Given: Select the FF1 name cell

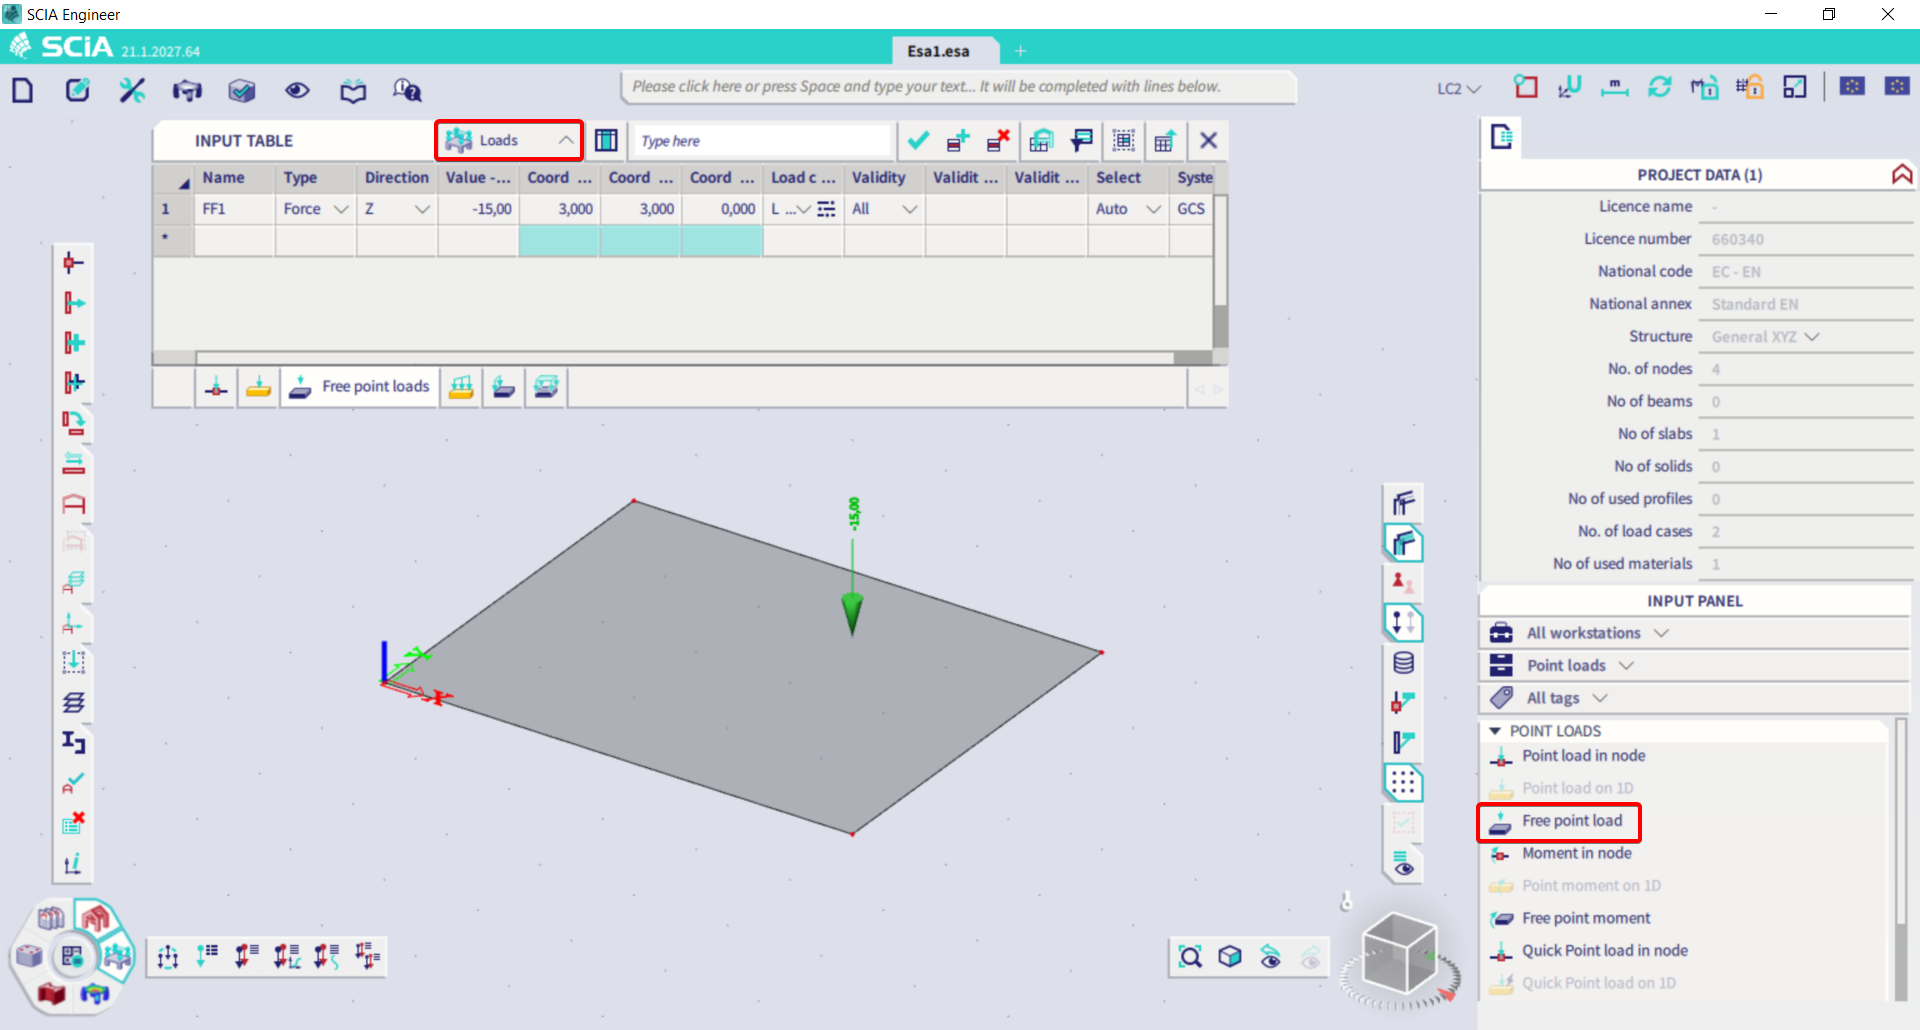Looking at the screenshot, I should (234, 209).
